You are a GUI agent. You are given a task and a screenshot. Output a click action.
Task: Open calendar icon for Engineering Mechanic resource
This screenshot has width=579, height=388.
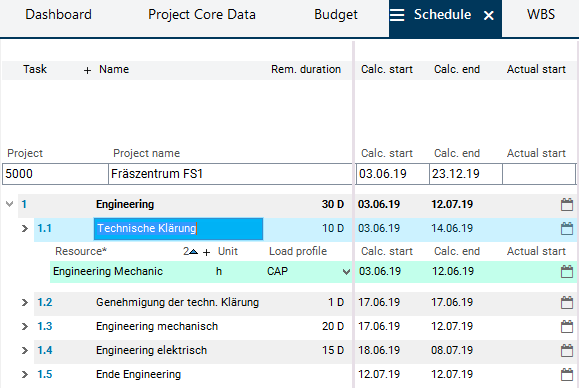coord(567,271)
